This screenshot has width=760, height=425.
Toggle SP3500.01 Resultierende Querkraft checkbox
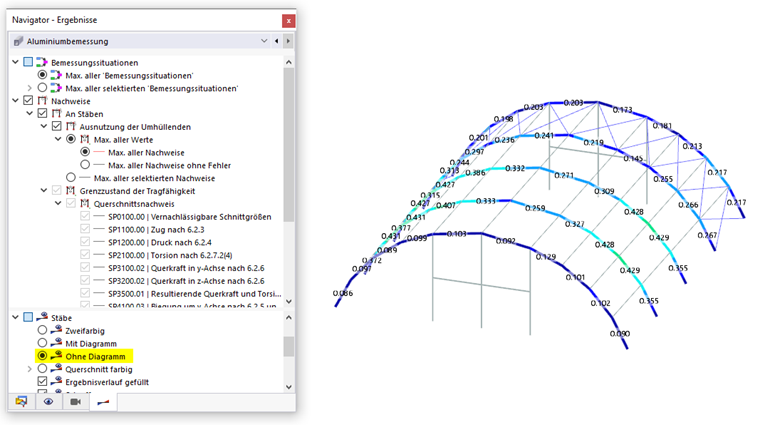[85, 293]
